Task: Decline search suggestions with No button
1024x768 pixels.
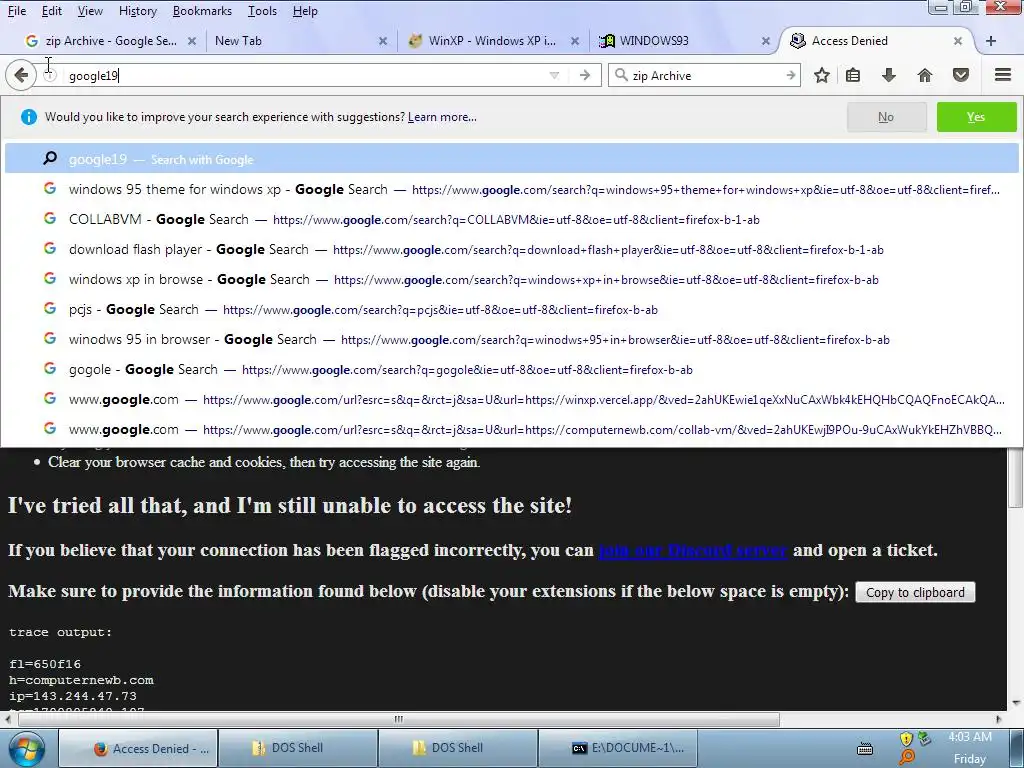Action: click(886, 117)
